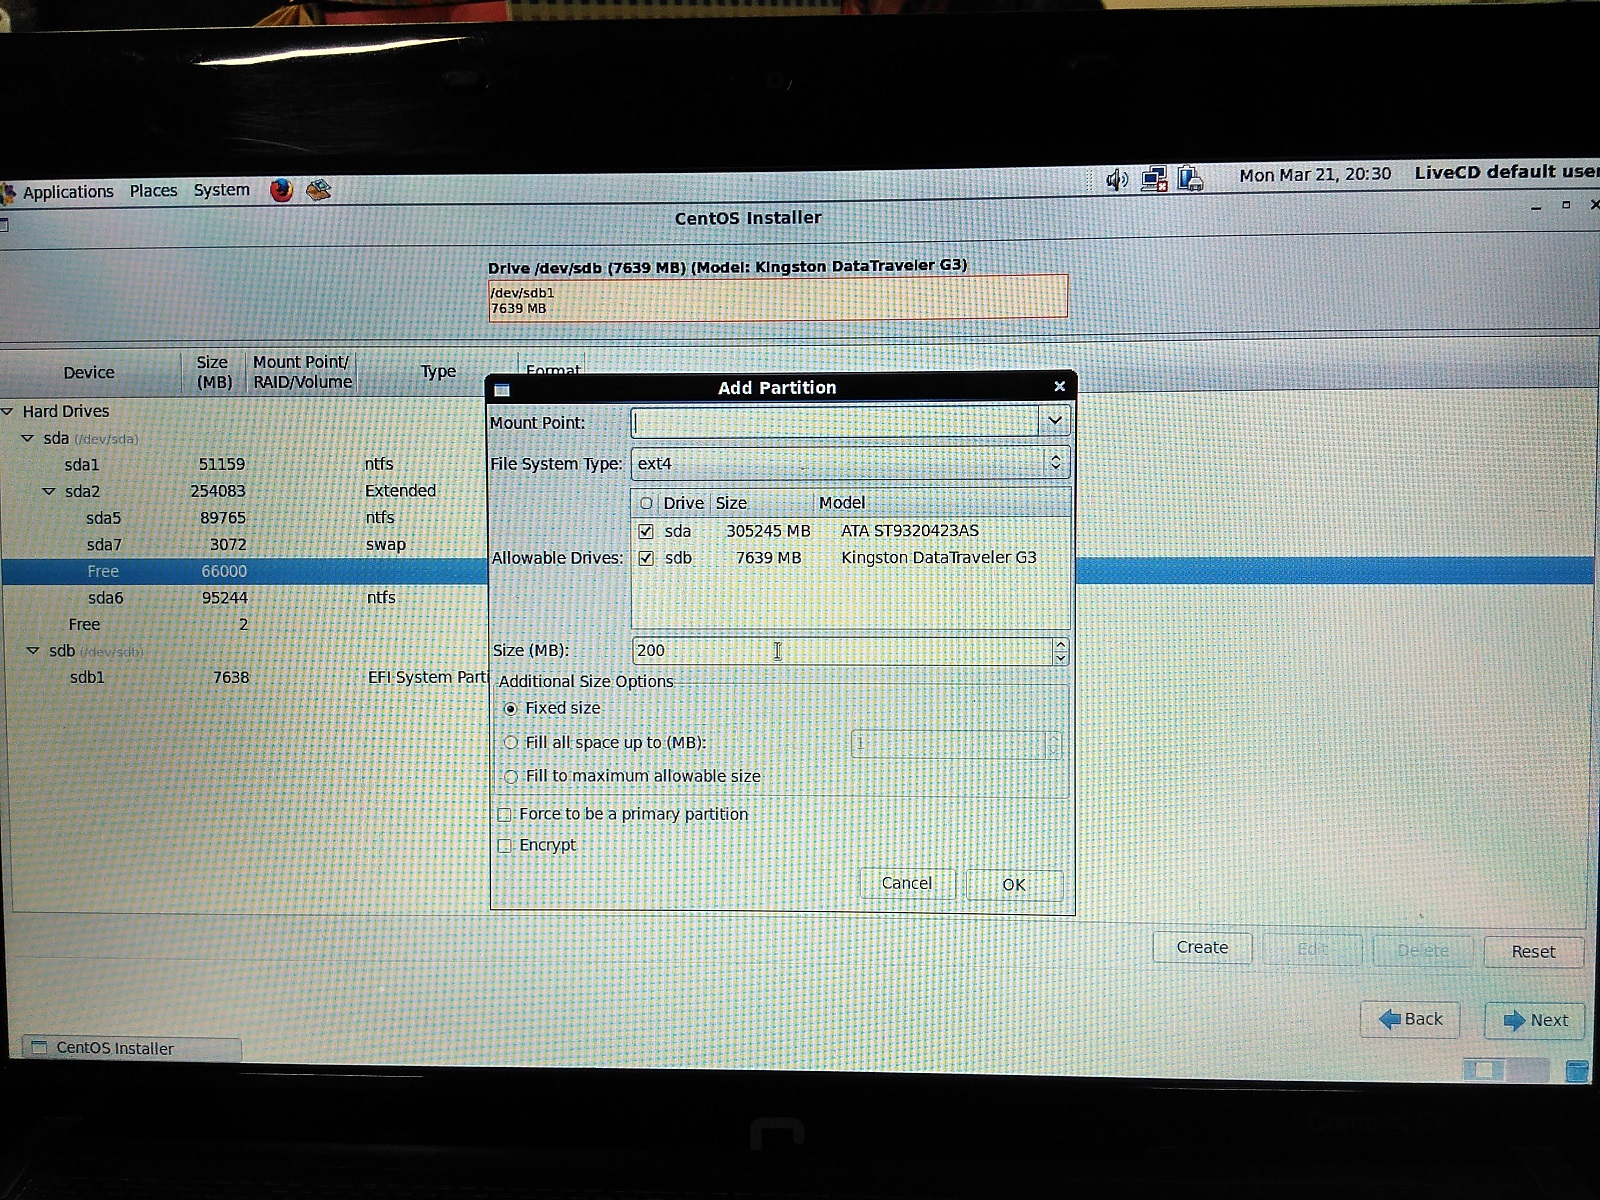Click the Create button

[x=1202, y=947]
